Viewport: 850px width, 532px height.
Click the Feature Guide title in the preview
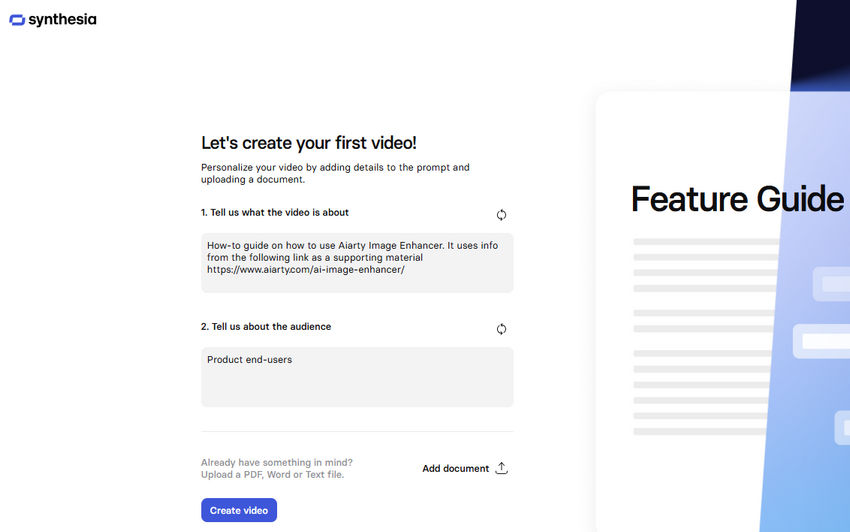737,199
